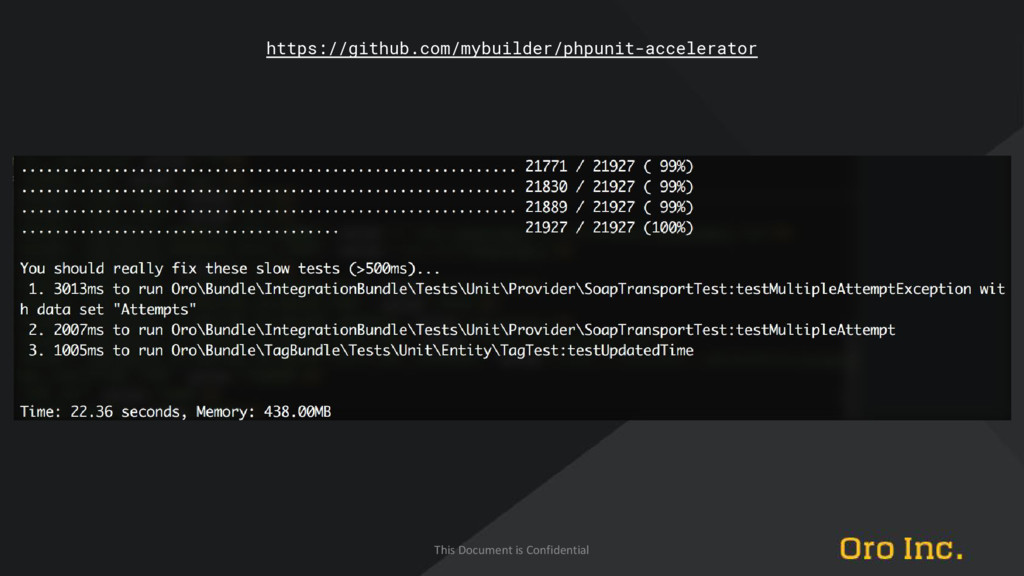Click the "This Document is Confidential" footer text
The width and height of the screenshot is (1024, 576).
(511, 550)
